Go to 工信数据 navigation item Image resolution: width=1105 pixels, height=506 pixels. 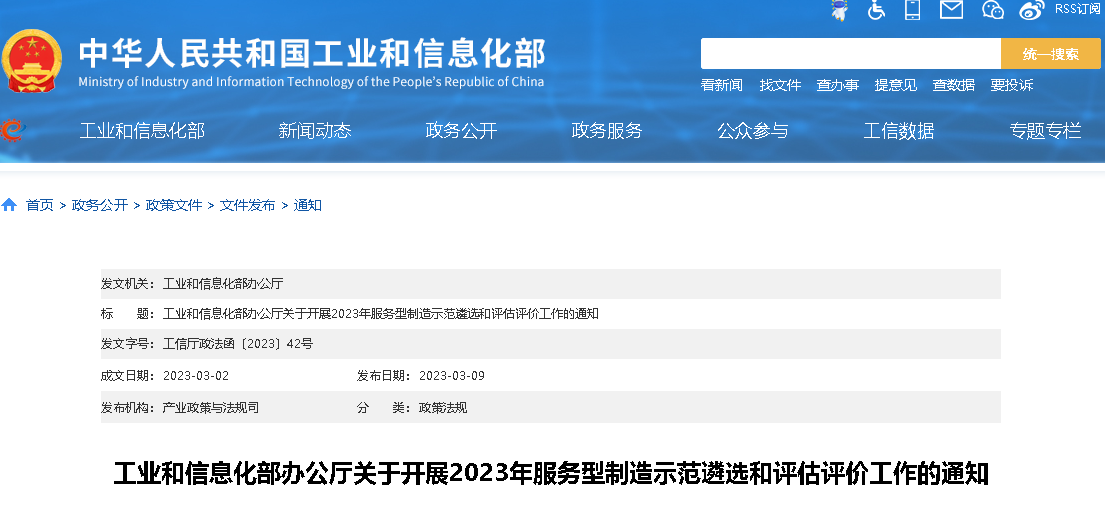click(899, 131)
